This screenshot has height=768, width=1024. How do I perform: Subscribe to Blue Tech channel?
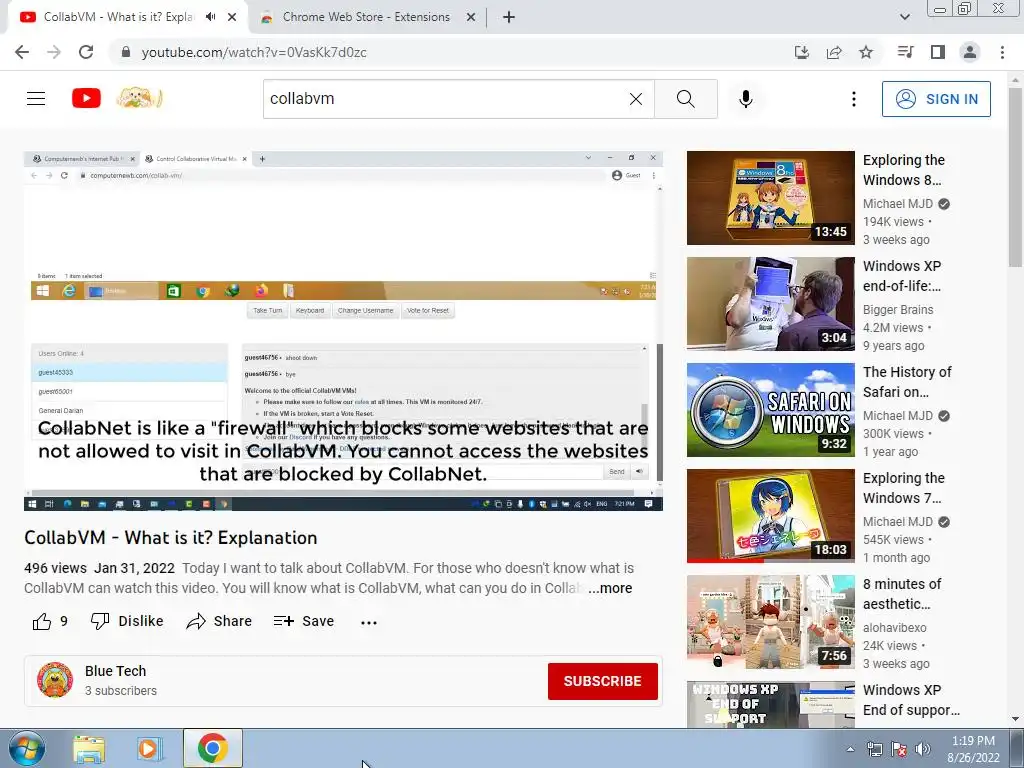pos(603,680)
